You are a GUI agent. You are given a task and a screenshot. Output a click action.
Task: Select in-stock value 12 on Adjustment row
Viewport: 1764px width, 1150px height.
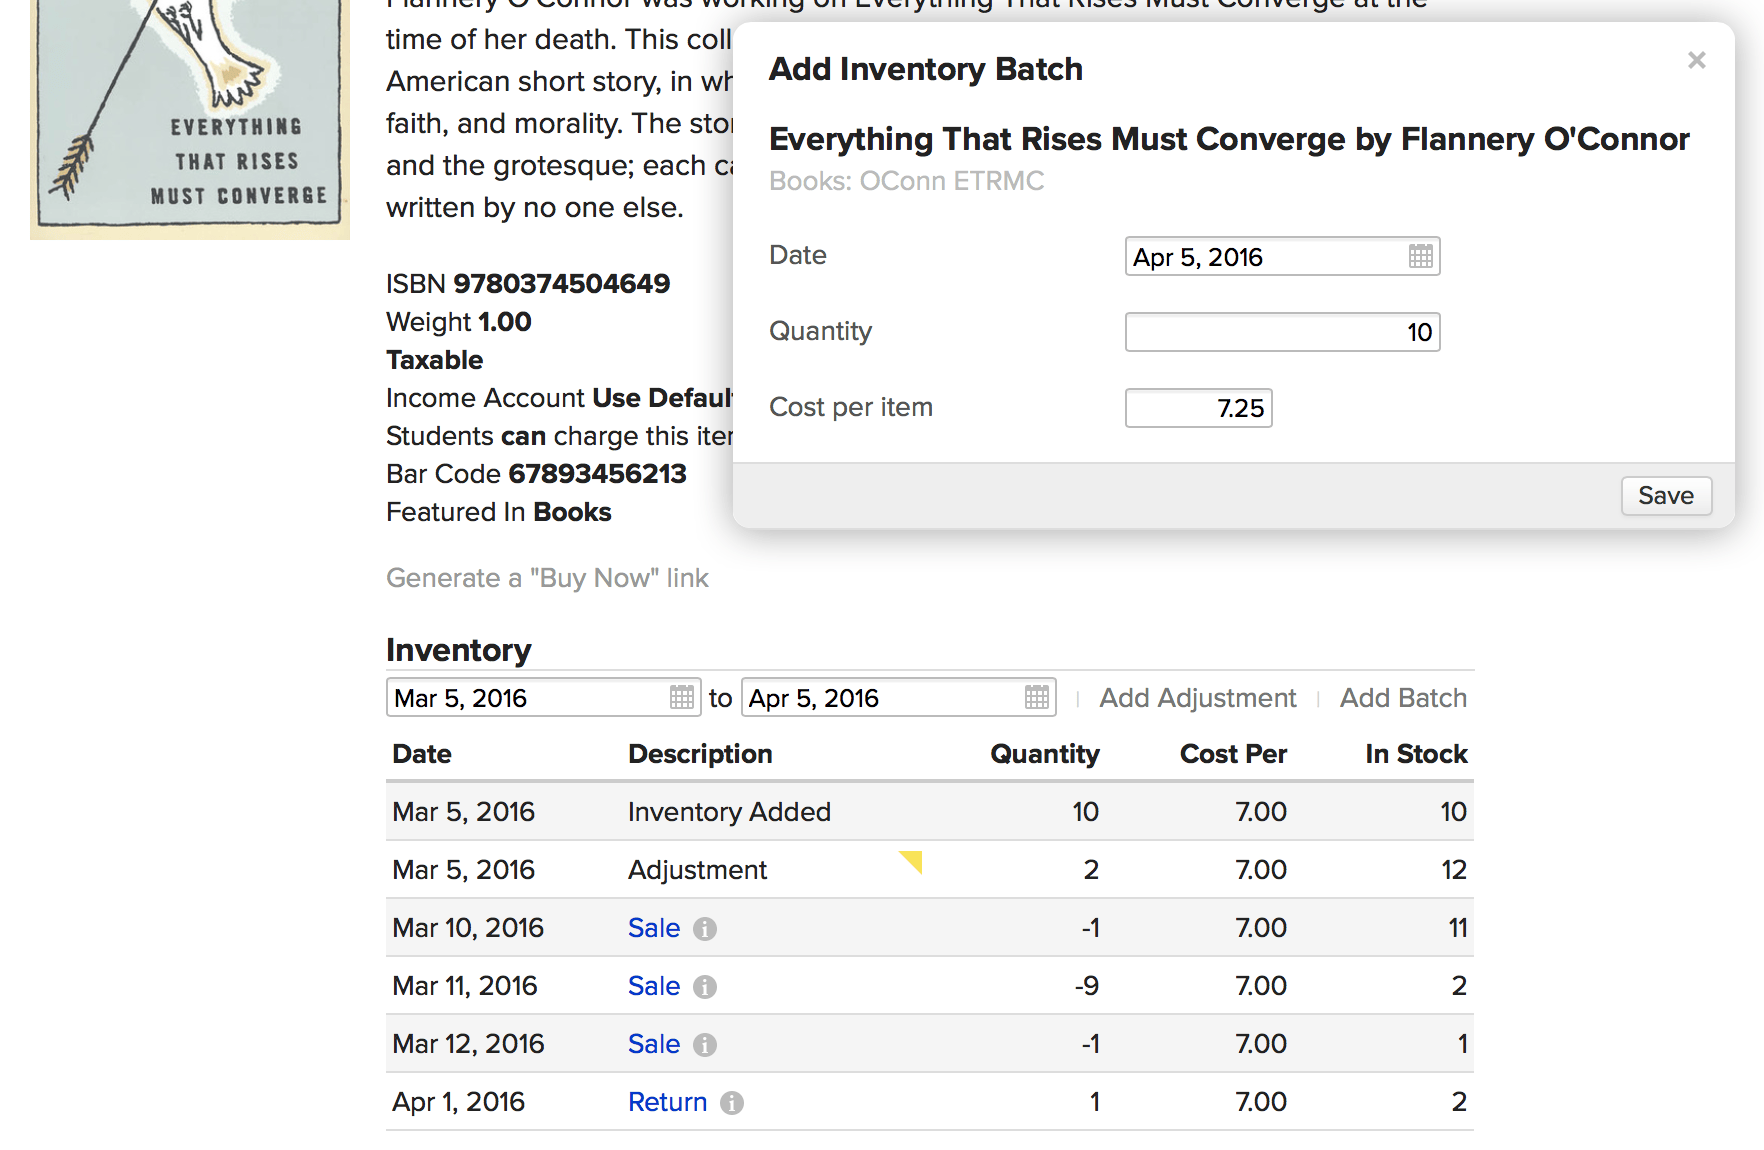click(x=1454, y=870)
